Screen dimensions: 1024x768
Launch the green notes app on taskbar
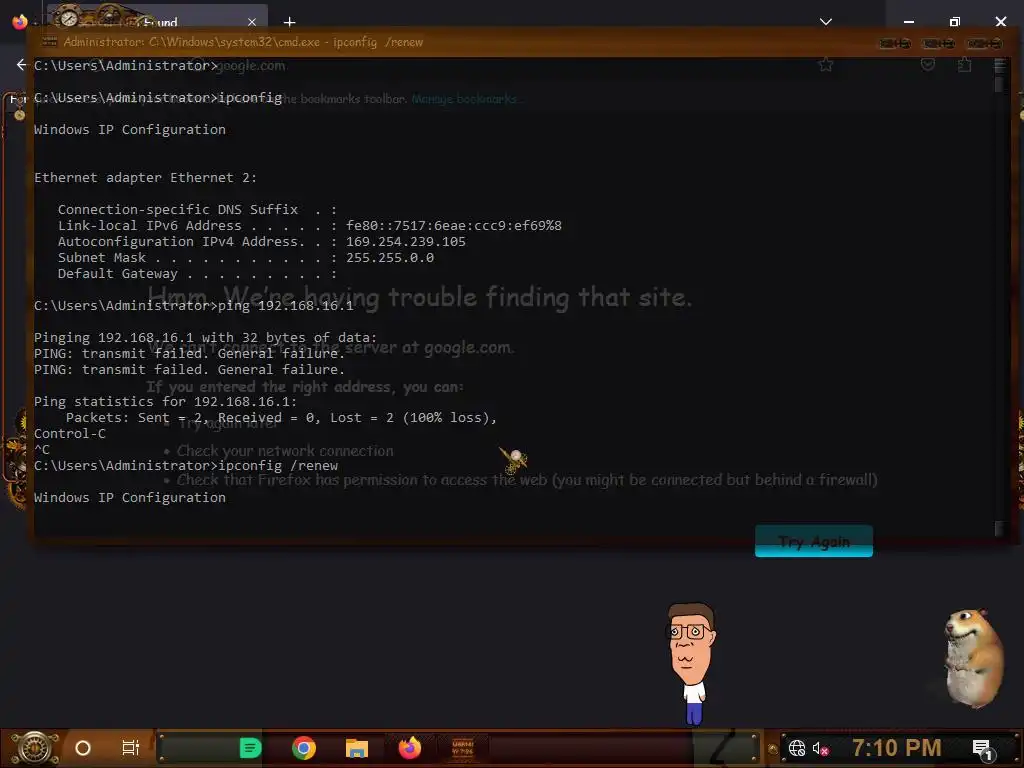point(250,748)
